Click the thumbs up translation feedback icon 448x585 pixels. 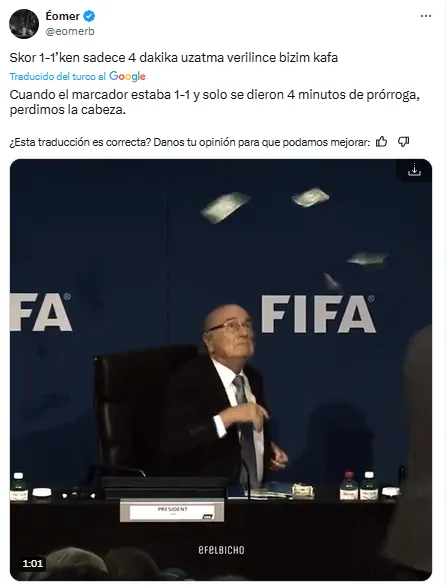click(x=381, y=142)
